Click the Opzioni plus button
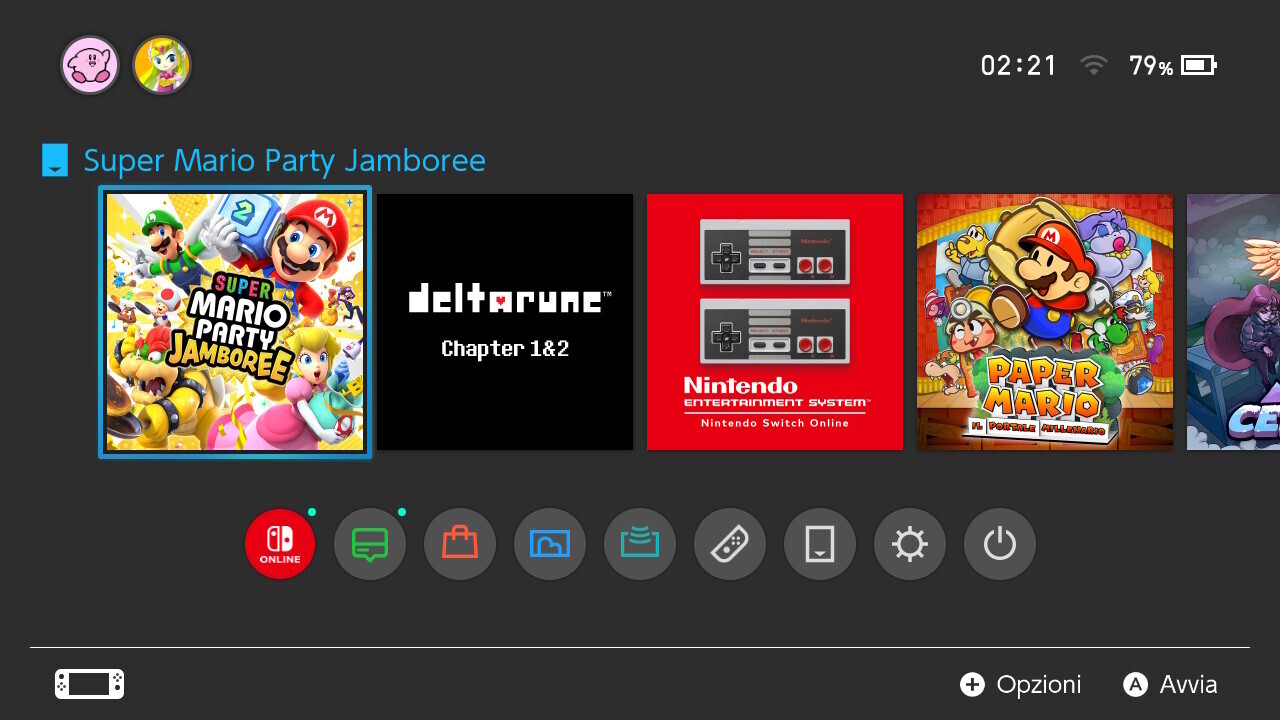The height and width of the screenshot is (720, 1280). (1021, 684)
